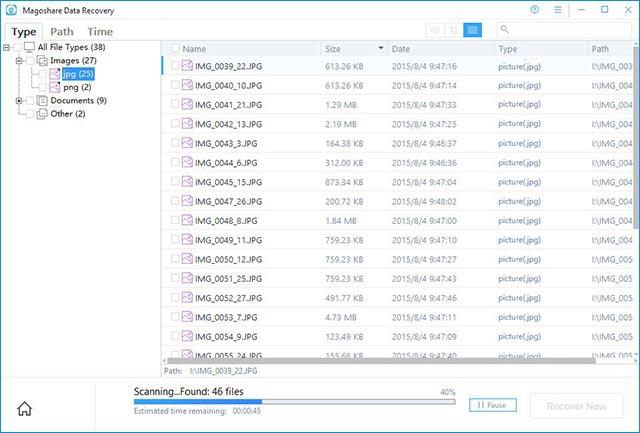This screenshot has width=640, height=433.
Task: Click the date 2015/8/4 9:48:02
Action: click(424, 201)
